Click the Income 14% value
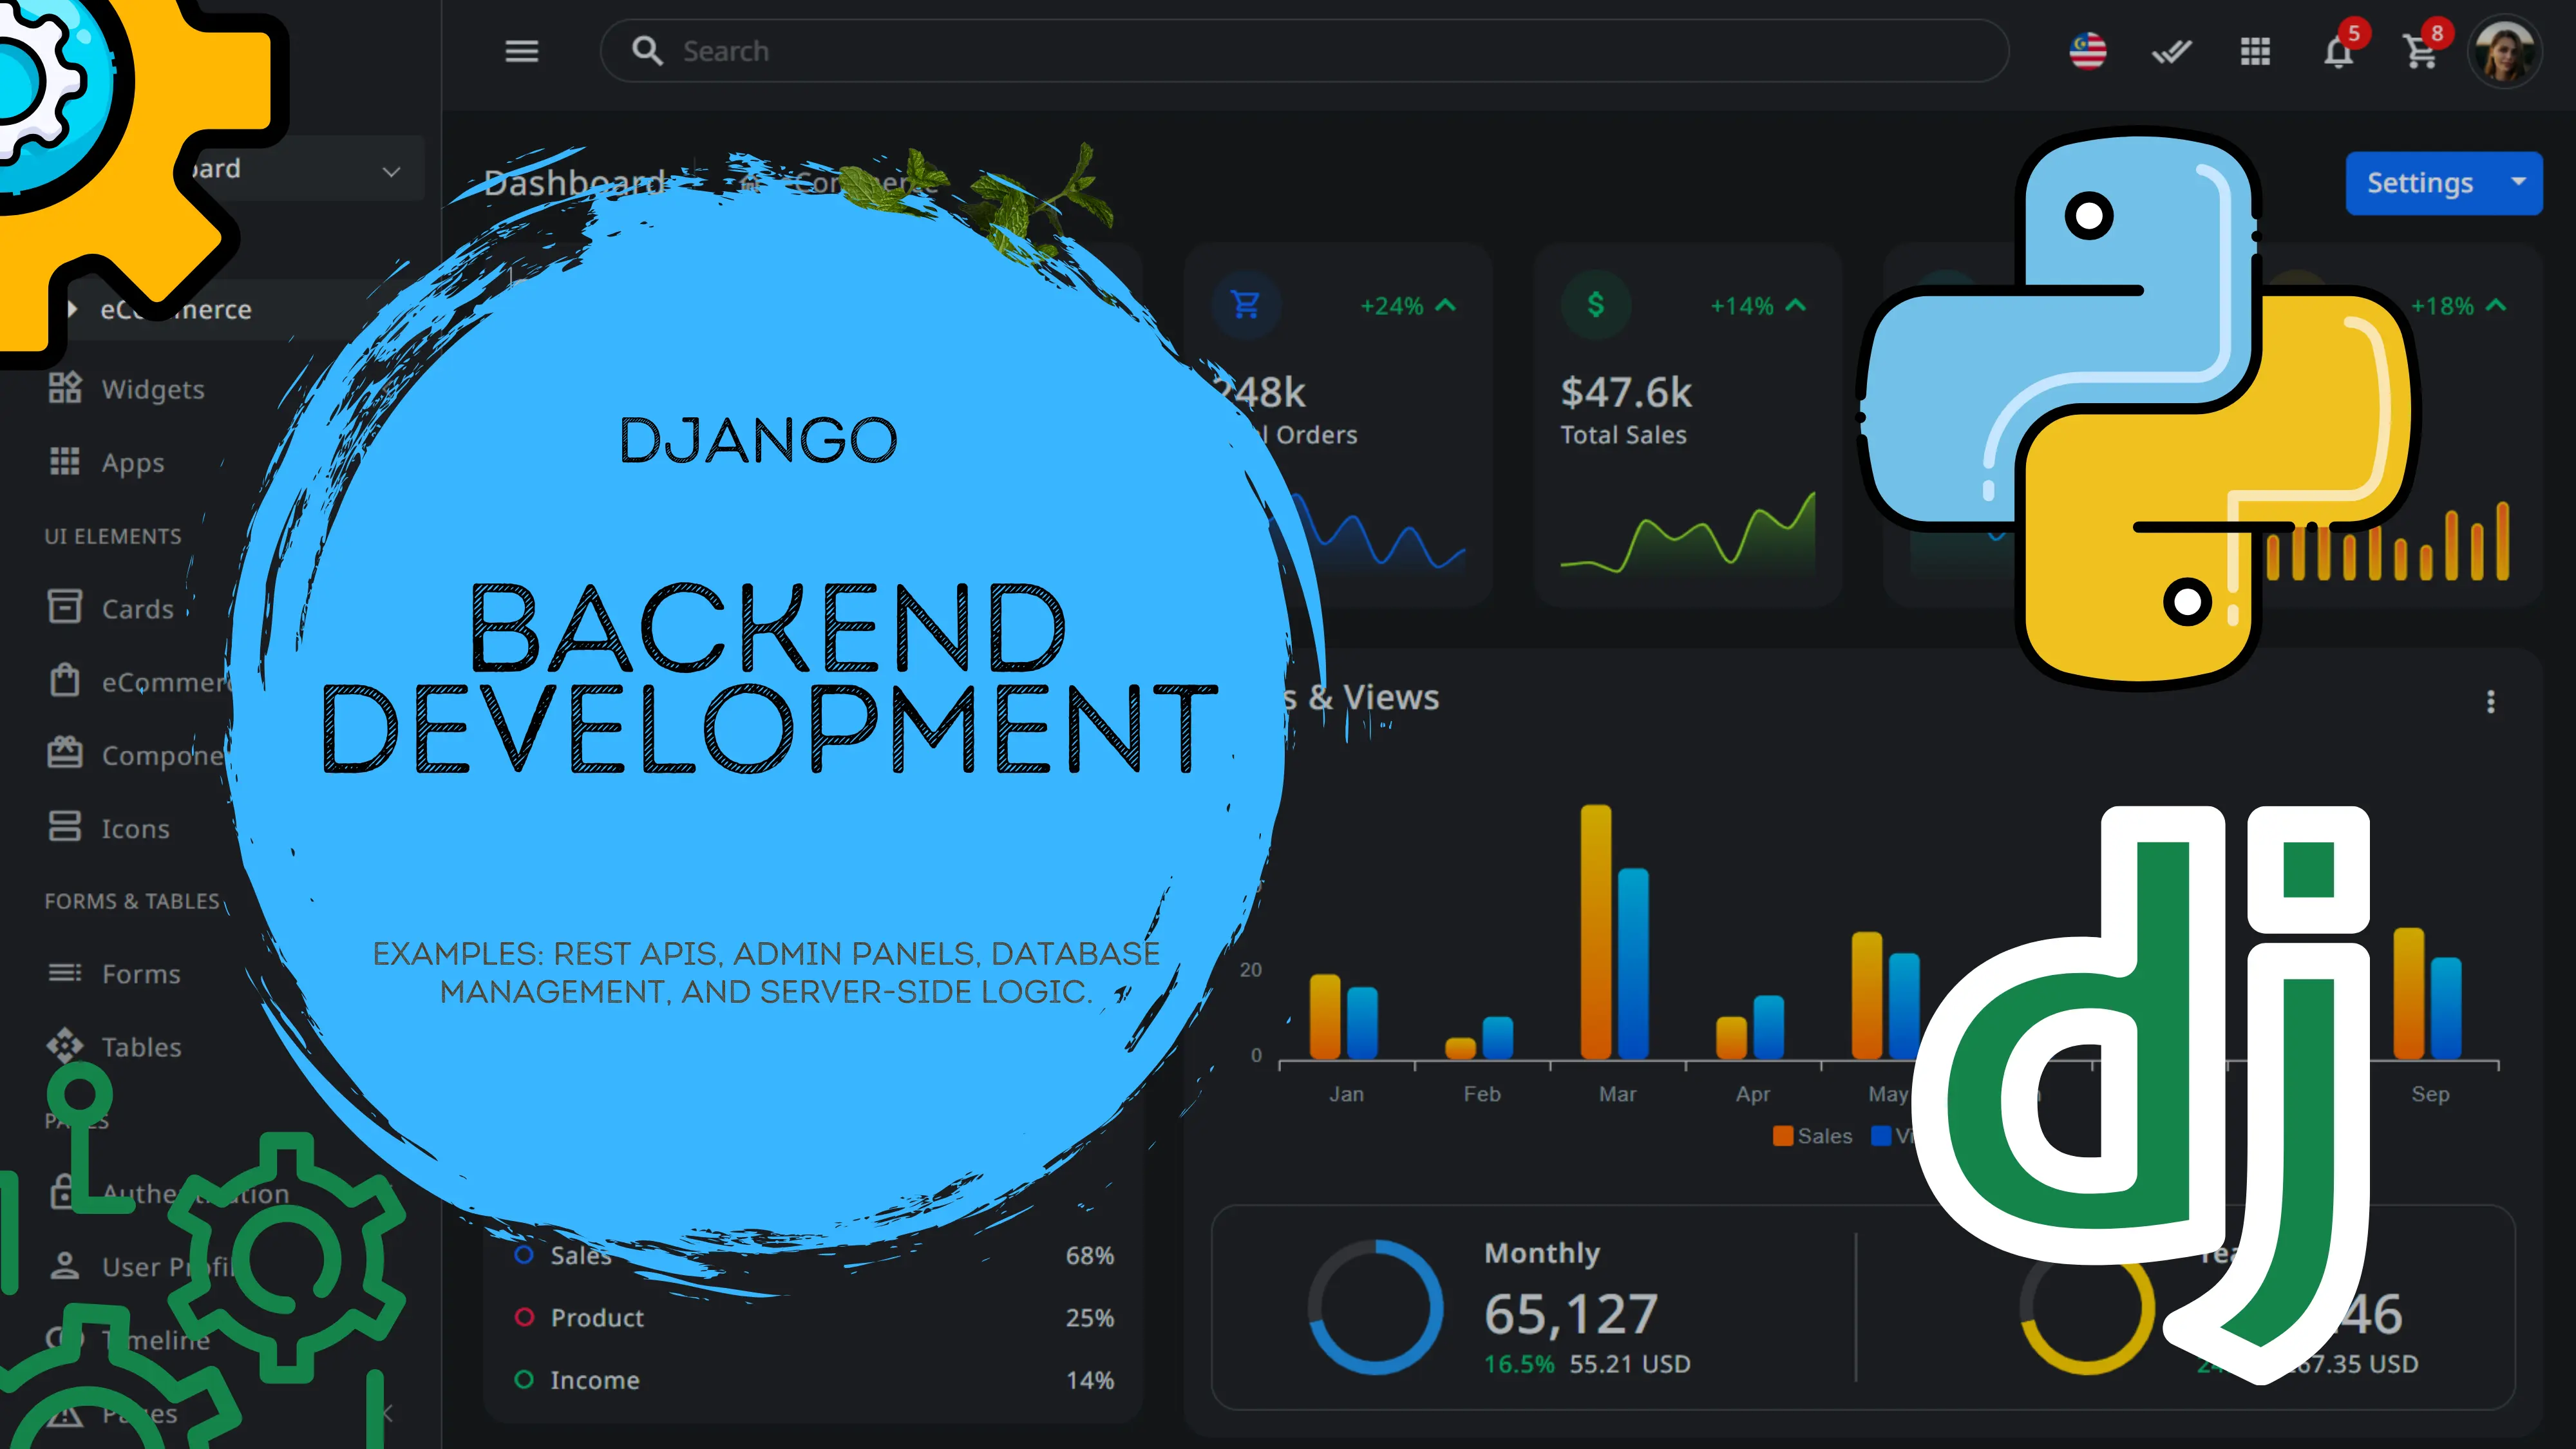 1089,1380
